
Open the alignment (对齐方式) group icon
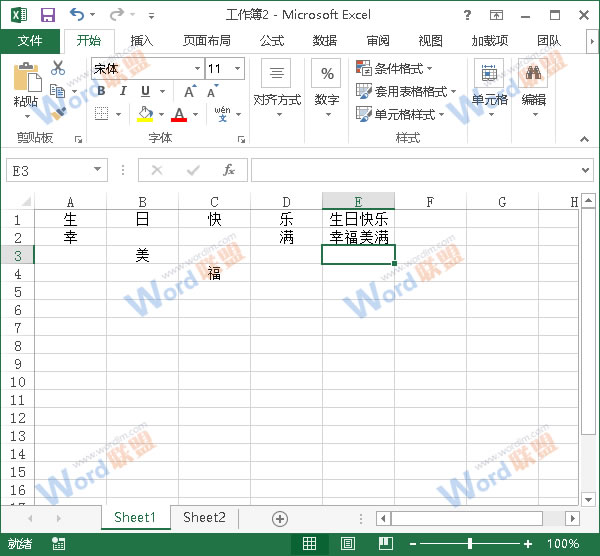pos(276,73)
